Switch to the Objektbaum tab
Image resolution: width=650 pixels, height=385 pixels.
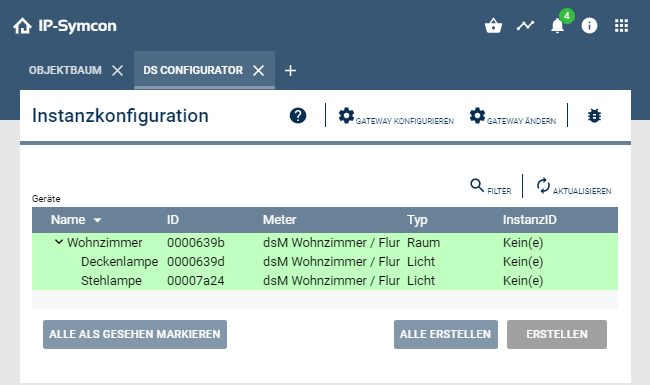(x=65, y=70)
